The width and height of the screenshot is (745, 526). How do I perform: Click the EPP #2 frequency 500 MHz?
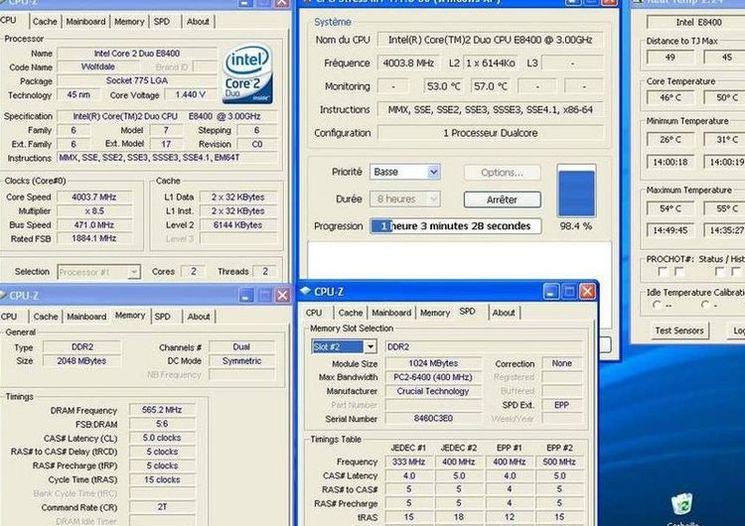pos(559,462)
